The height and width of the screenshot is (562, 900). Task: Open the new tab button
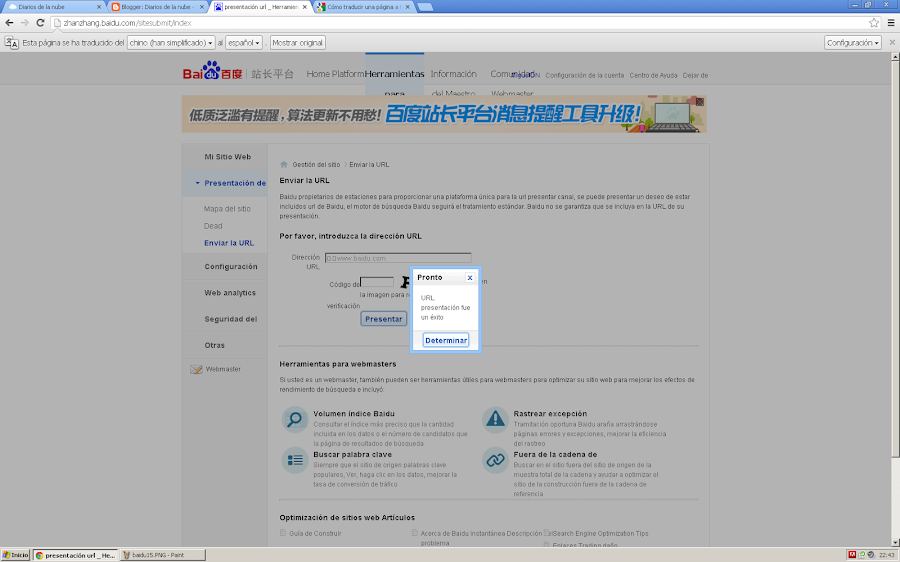click(425, 7)
